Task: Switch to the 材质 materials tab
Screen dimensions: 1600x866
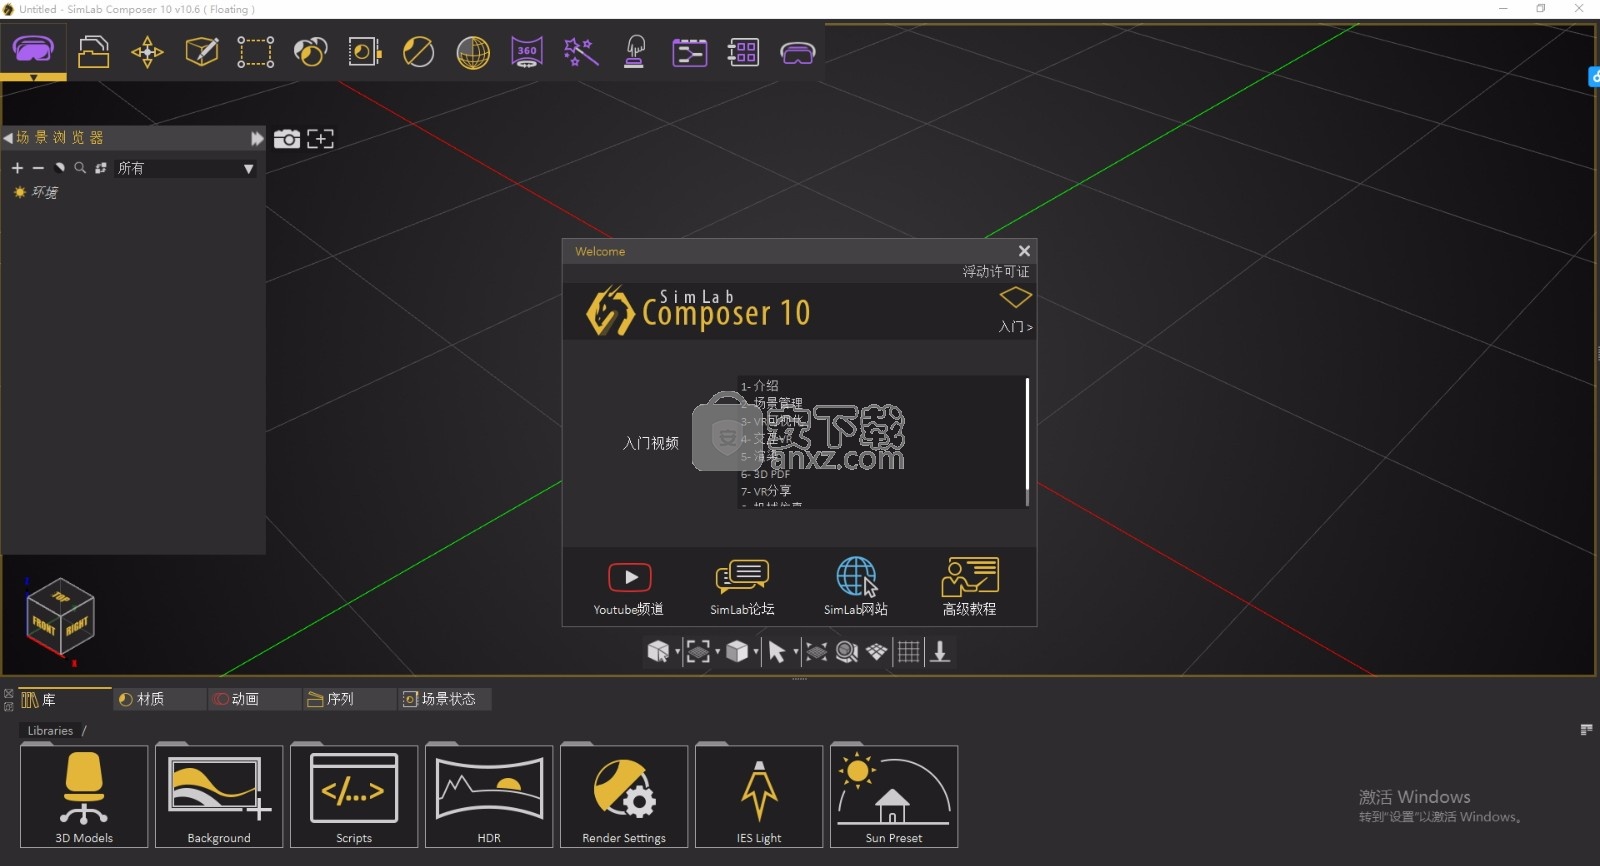Action: pos(160,699)
